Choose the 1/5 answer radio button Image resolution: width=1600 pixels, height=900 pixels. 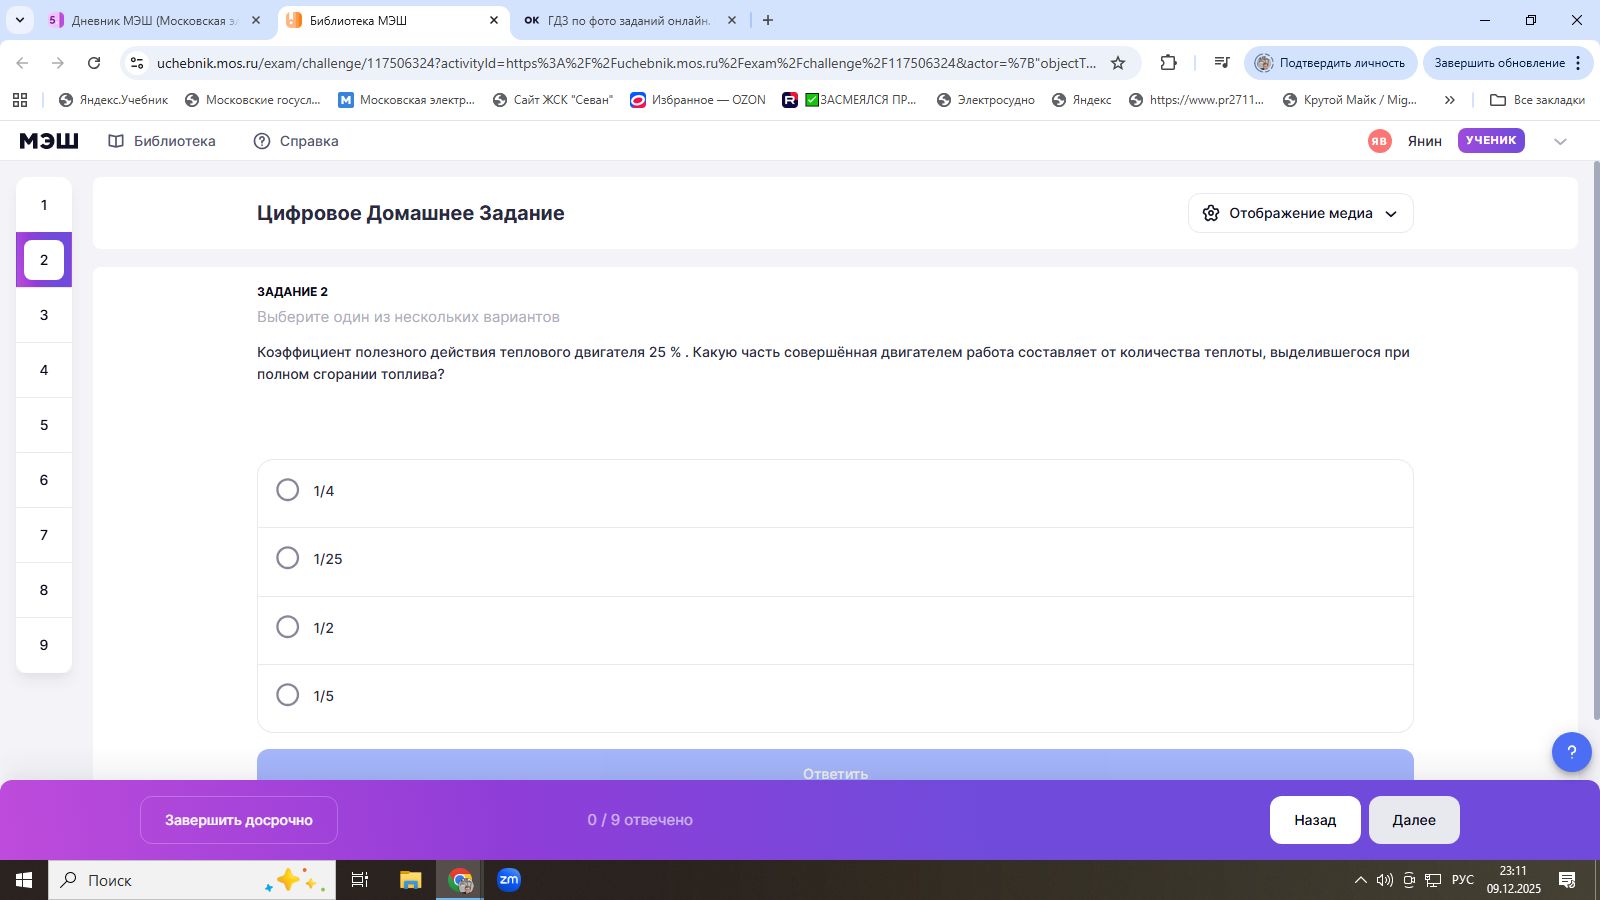click(288, 695)
